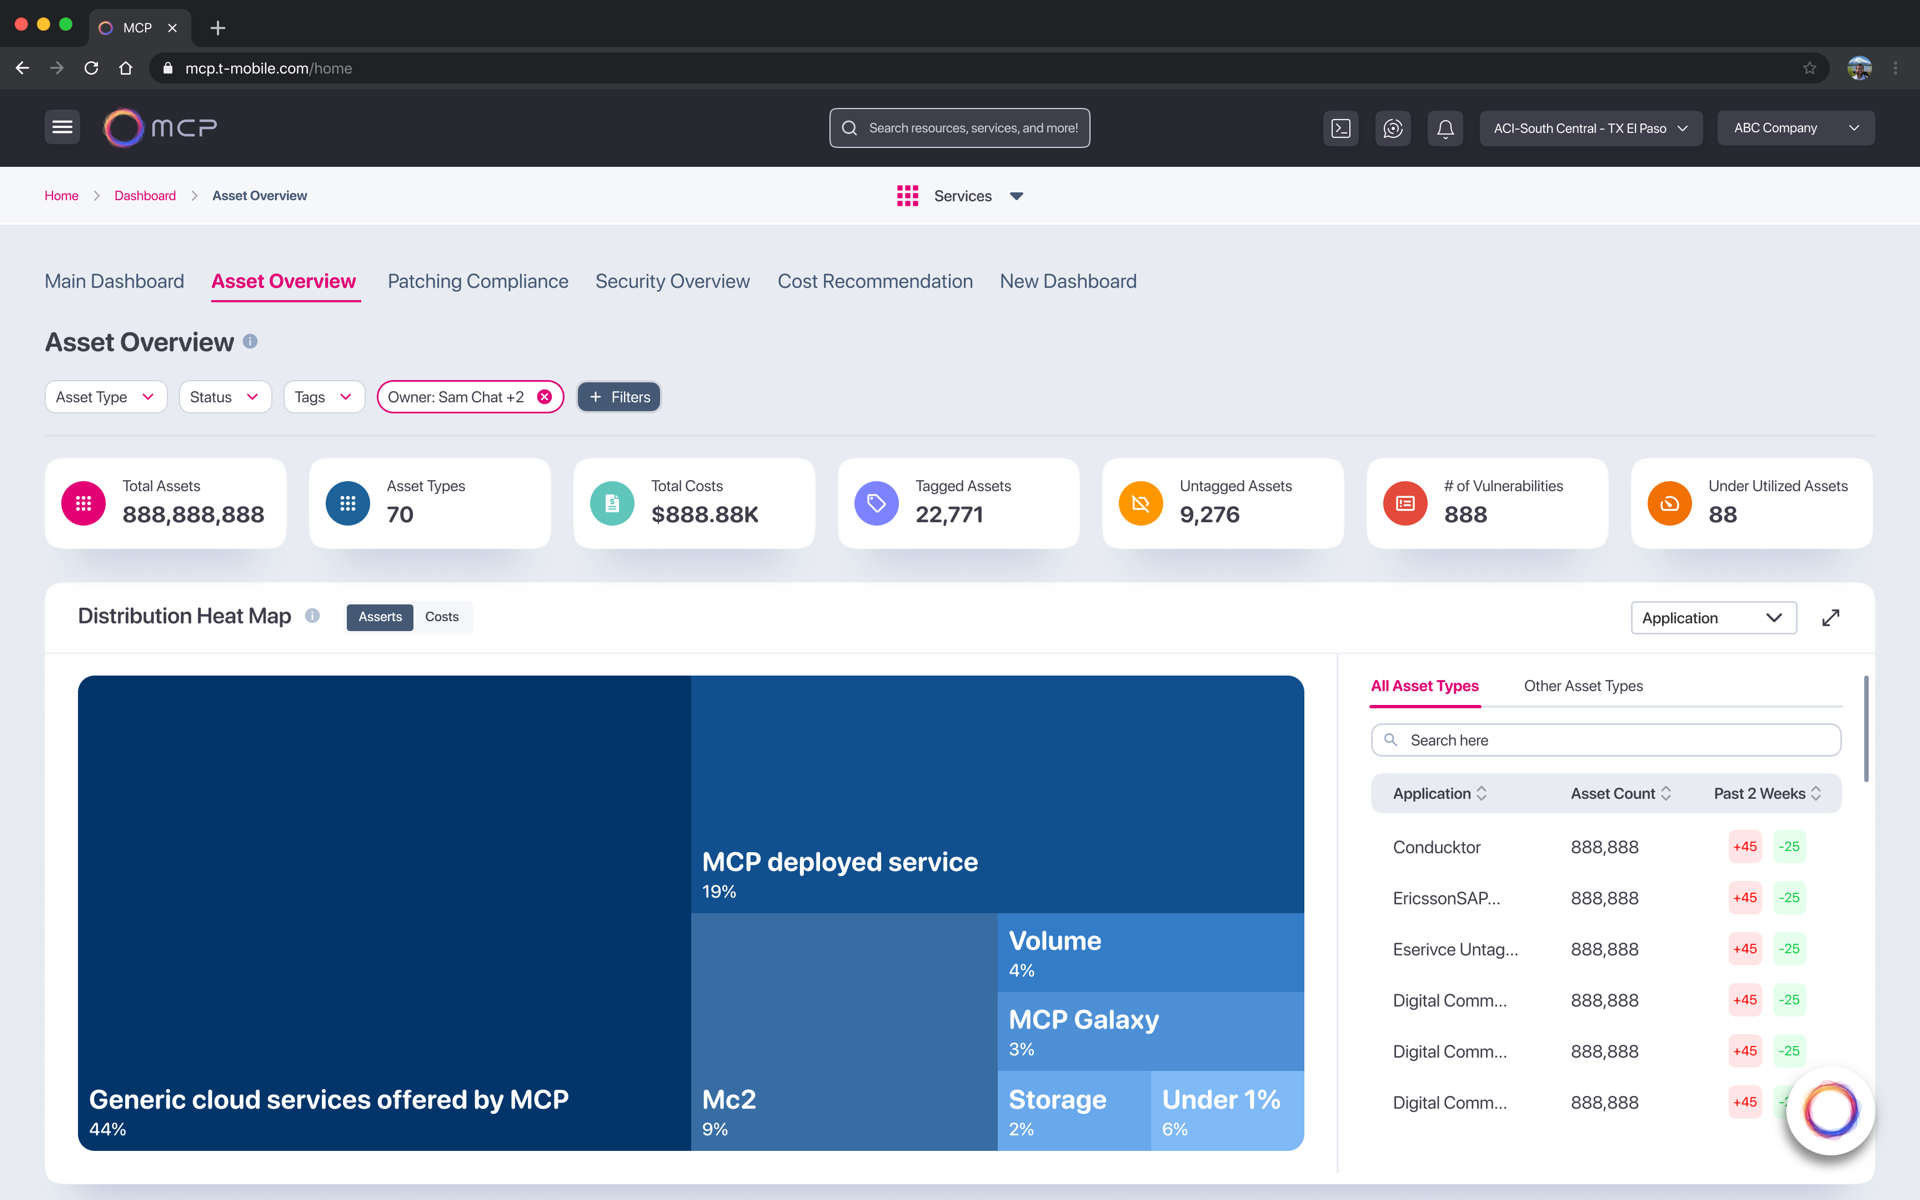
Task: Select the EricssonSAP... table row
Action: click(x=1605, y=898)
